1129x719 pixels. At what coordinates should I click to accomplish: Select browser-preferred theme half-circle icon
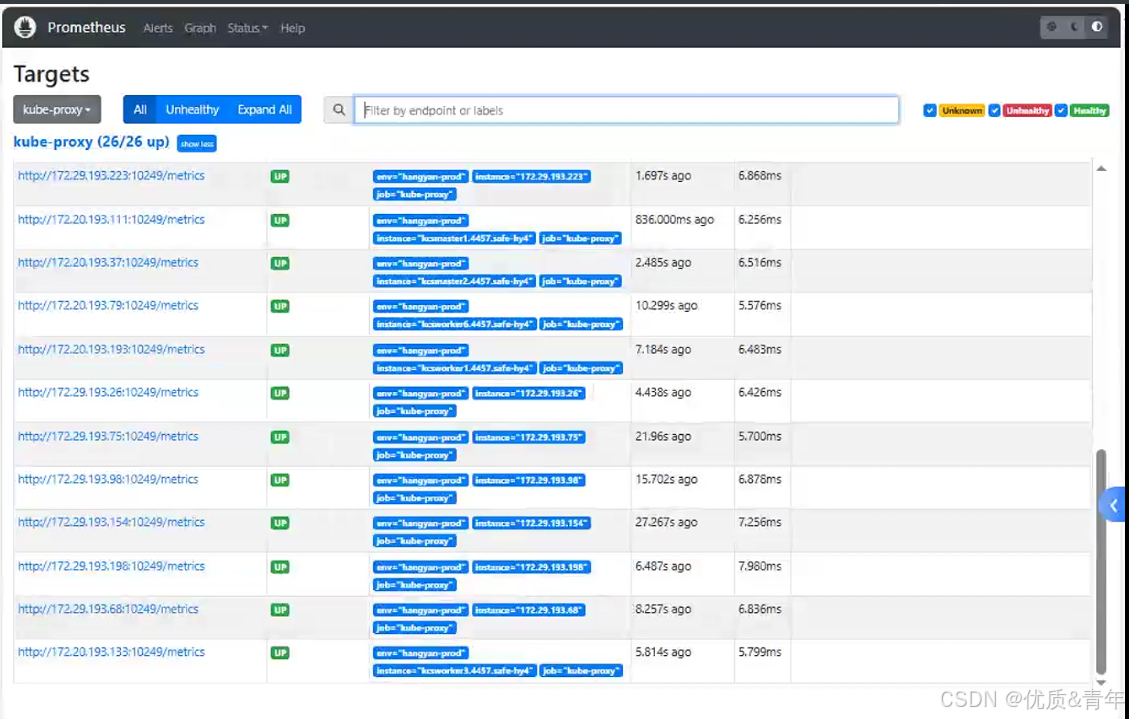pos(1097,27)
